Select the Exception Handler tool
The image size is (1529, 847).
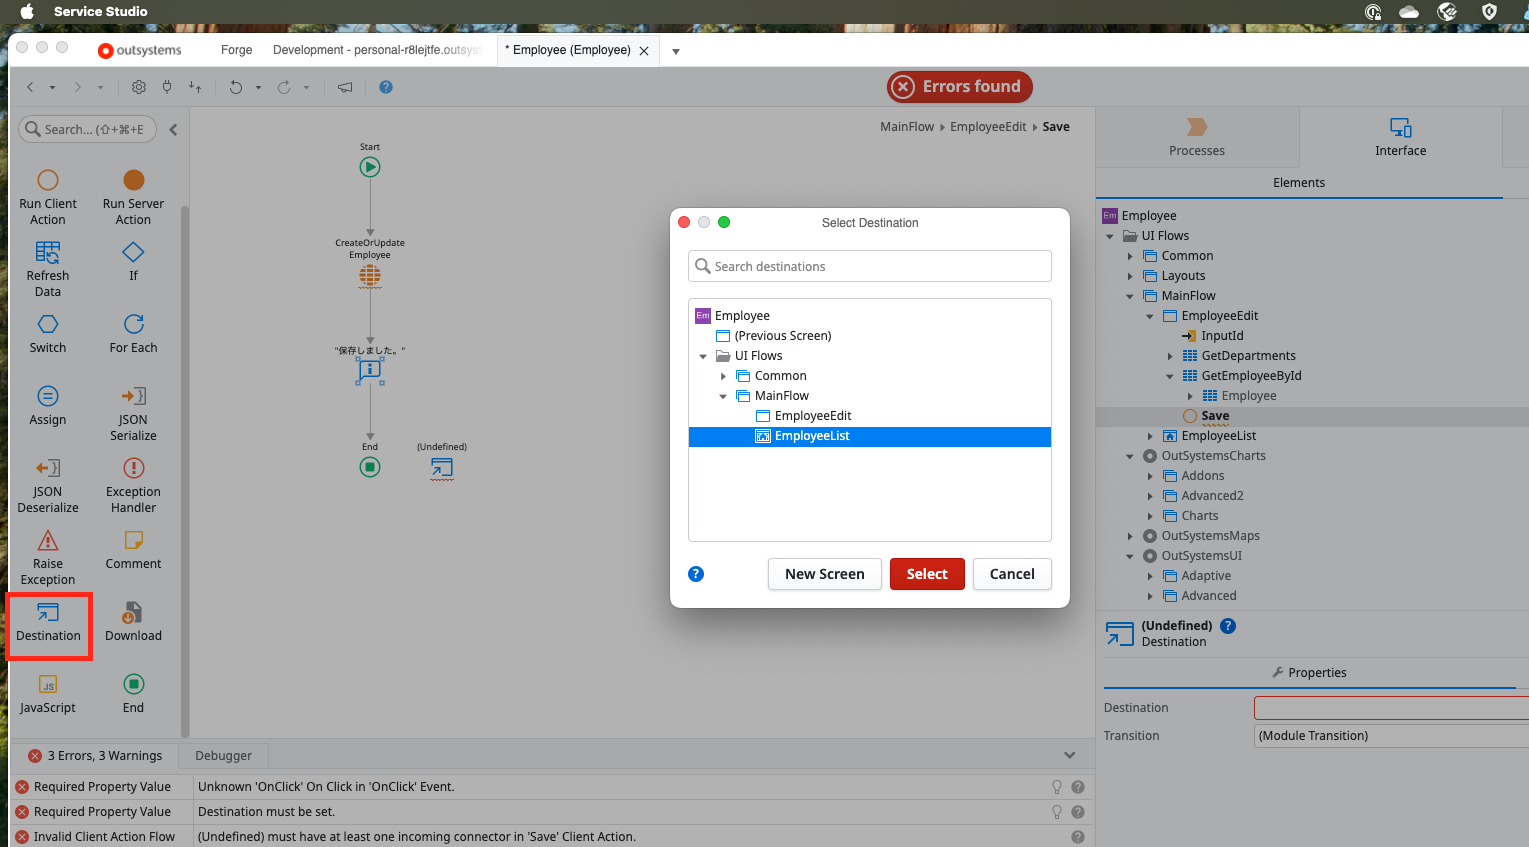tap(133, 485)
